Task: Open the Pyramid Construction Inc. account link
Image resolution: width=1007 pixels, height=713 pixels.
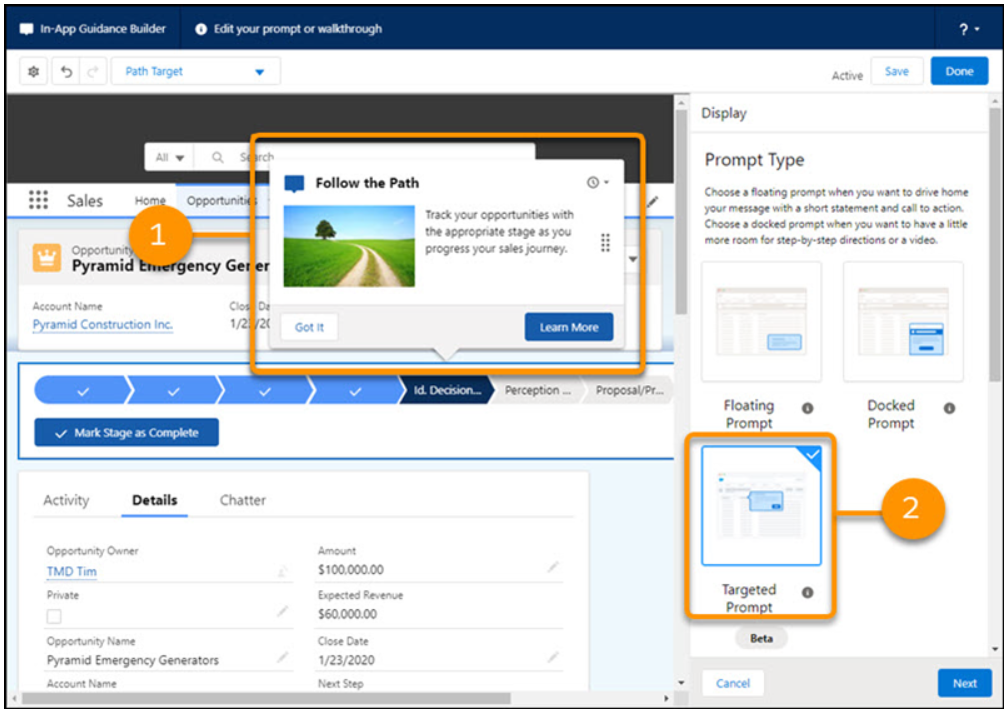Action: [102, 325]
